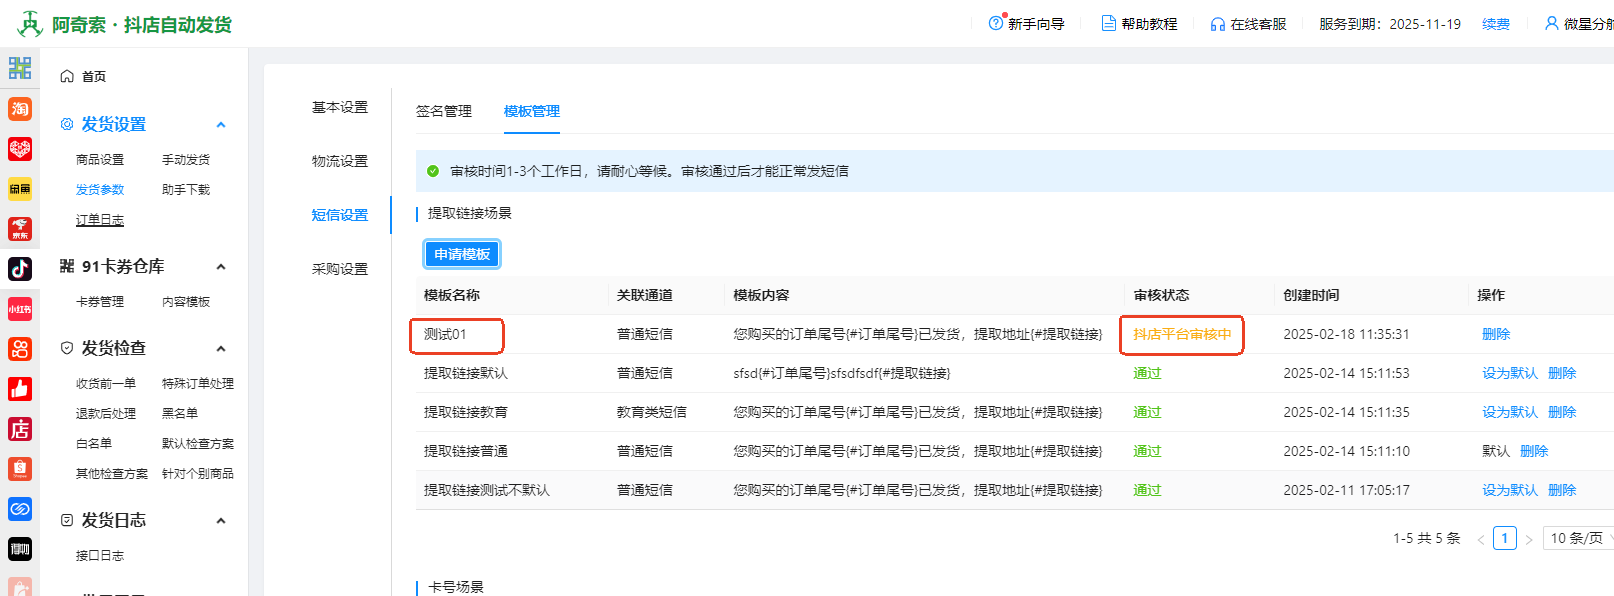
Task: Click the grid apps icon atop the sidebar
Action: [20, 68]
